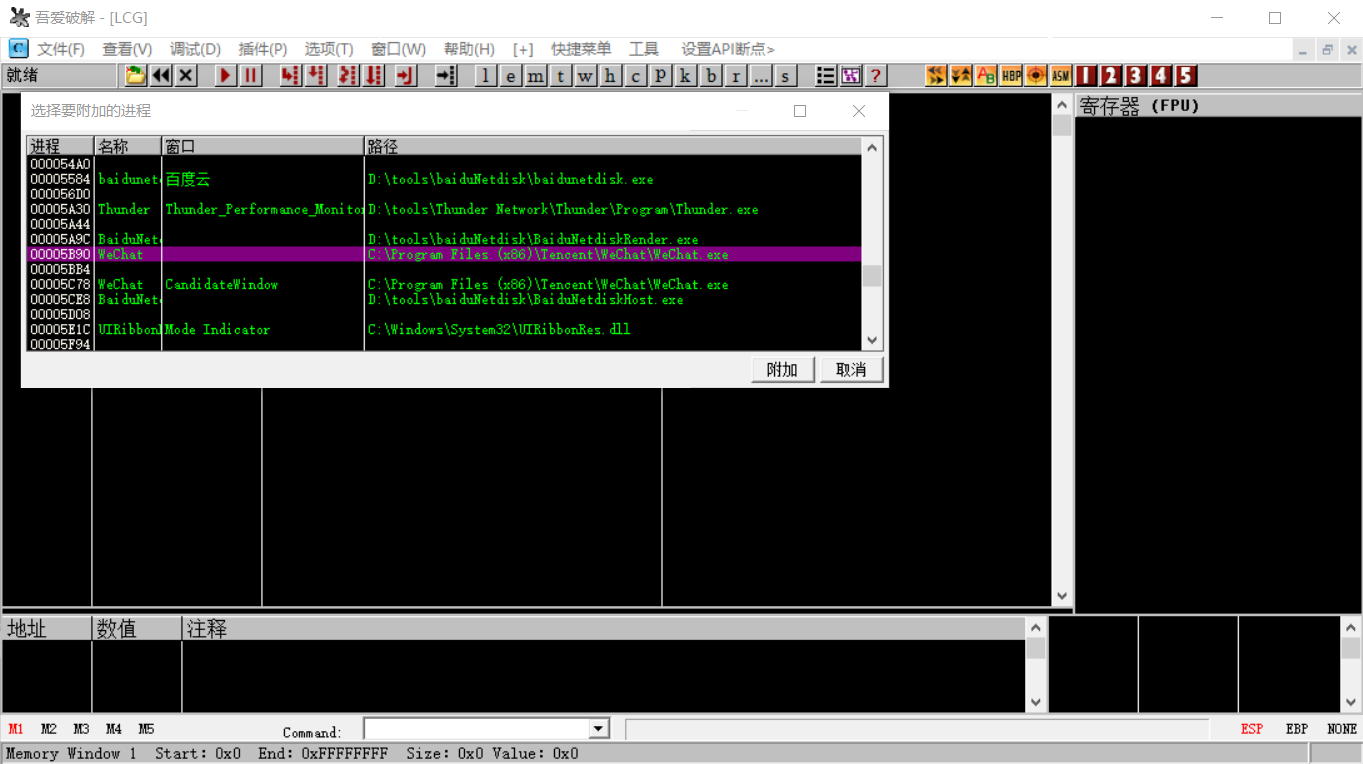Open help with the red question mark
1363x764 pixels.
click(x=876, y=76)
